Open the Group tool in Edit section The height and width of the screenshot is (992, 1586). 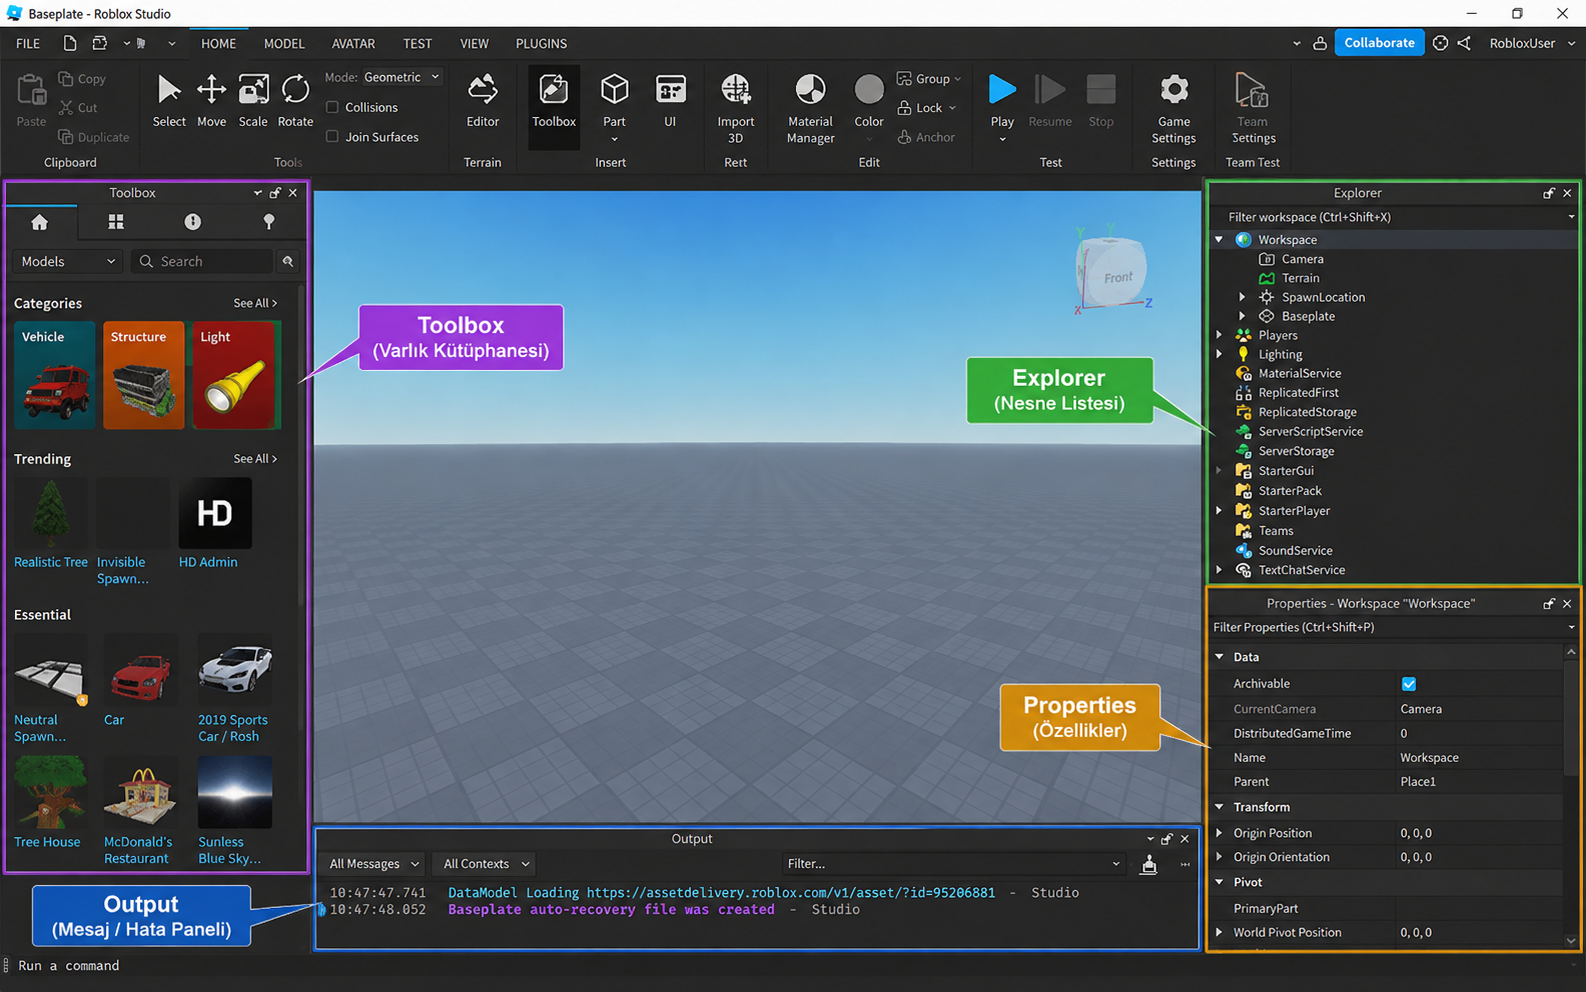pyautogui.click(x=929, y=79)
